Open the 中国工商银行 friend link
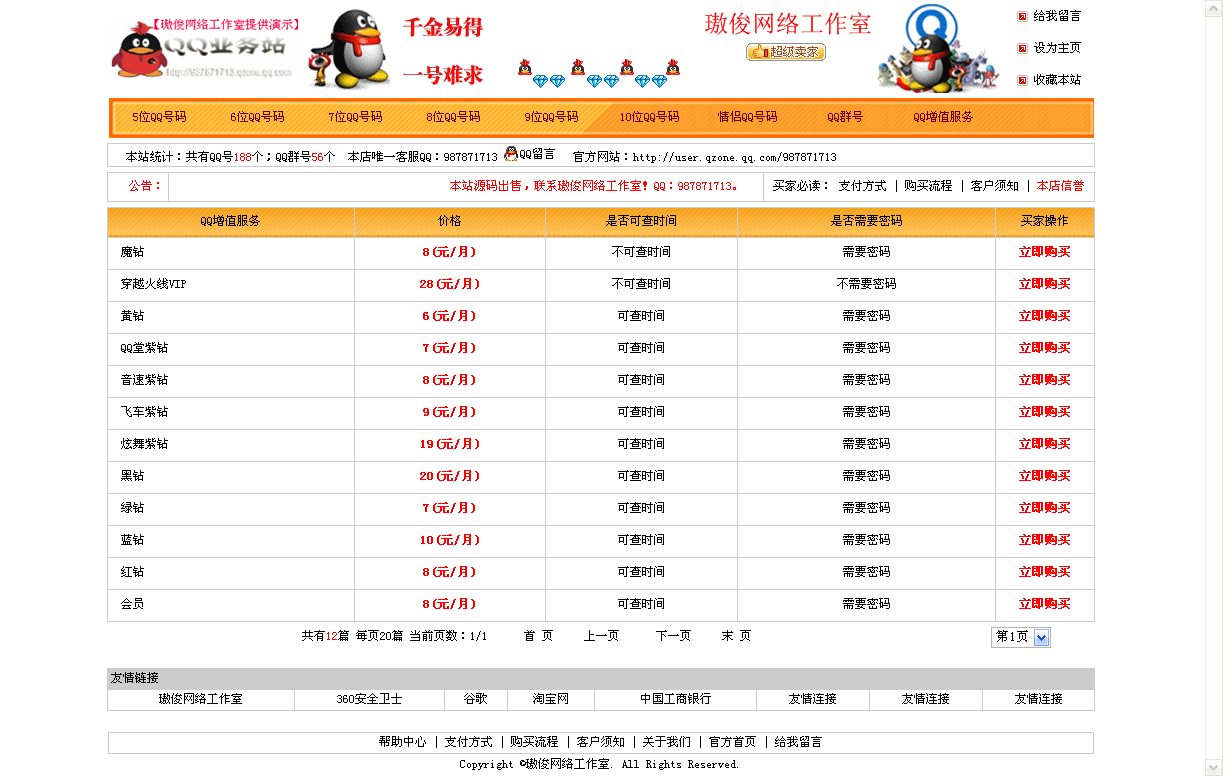Viewport: 1224px width, 776px height. (675, 699)
